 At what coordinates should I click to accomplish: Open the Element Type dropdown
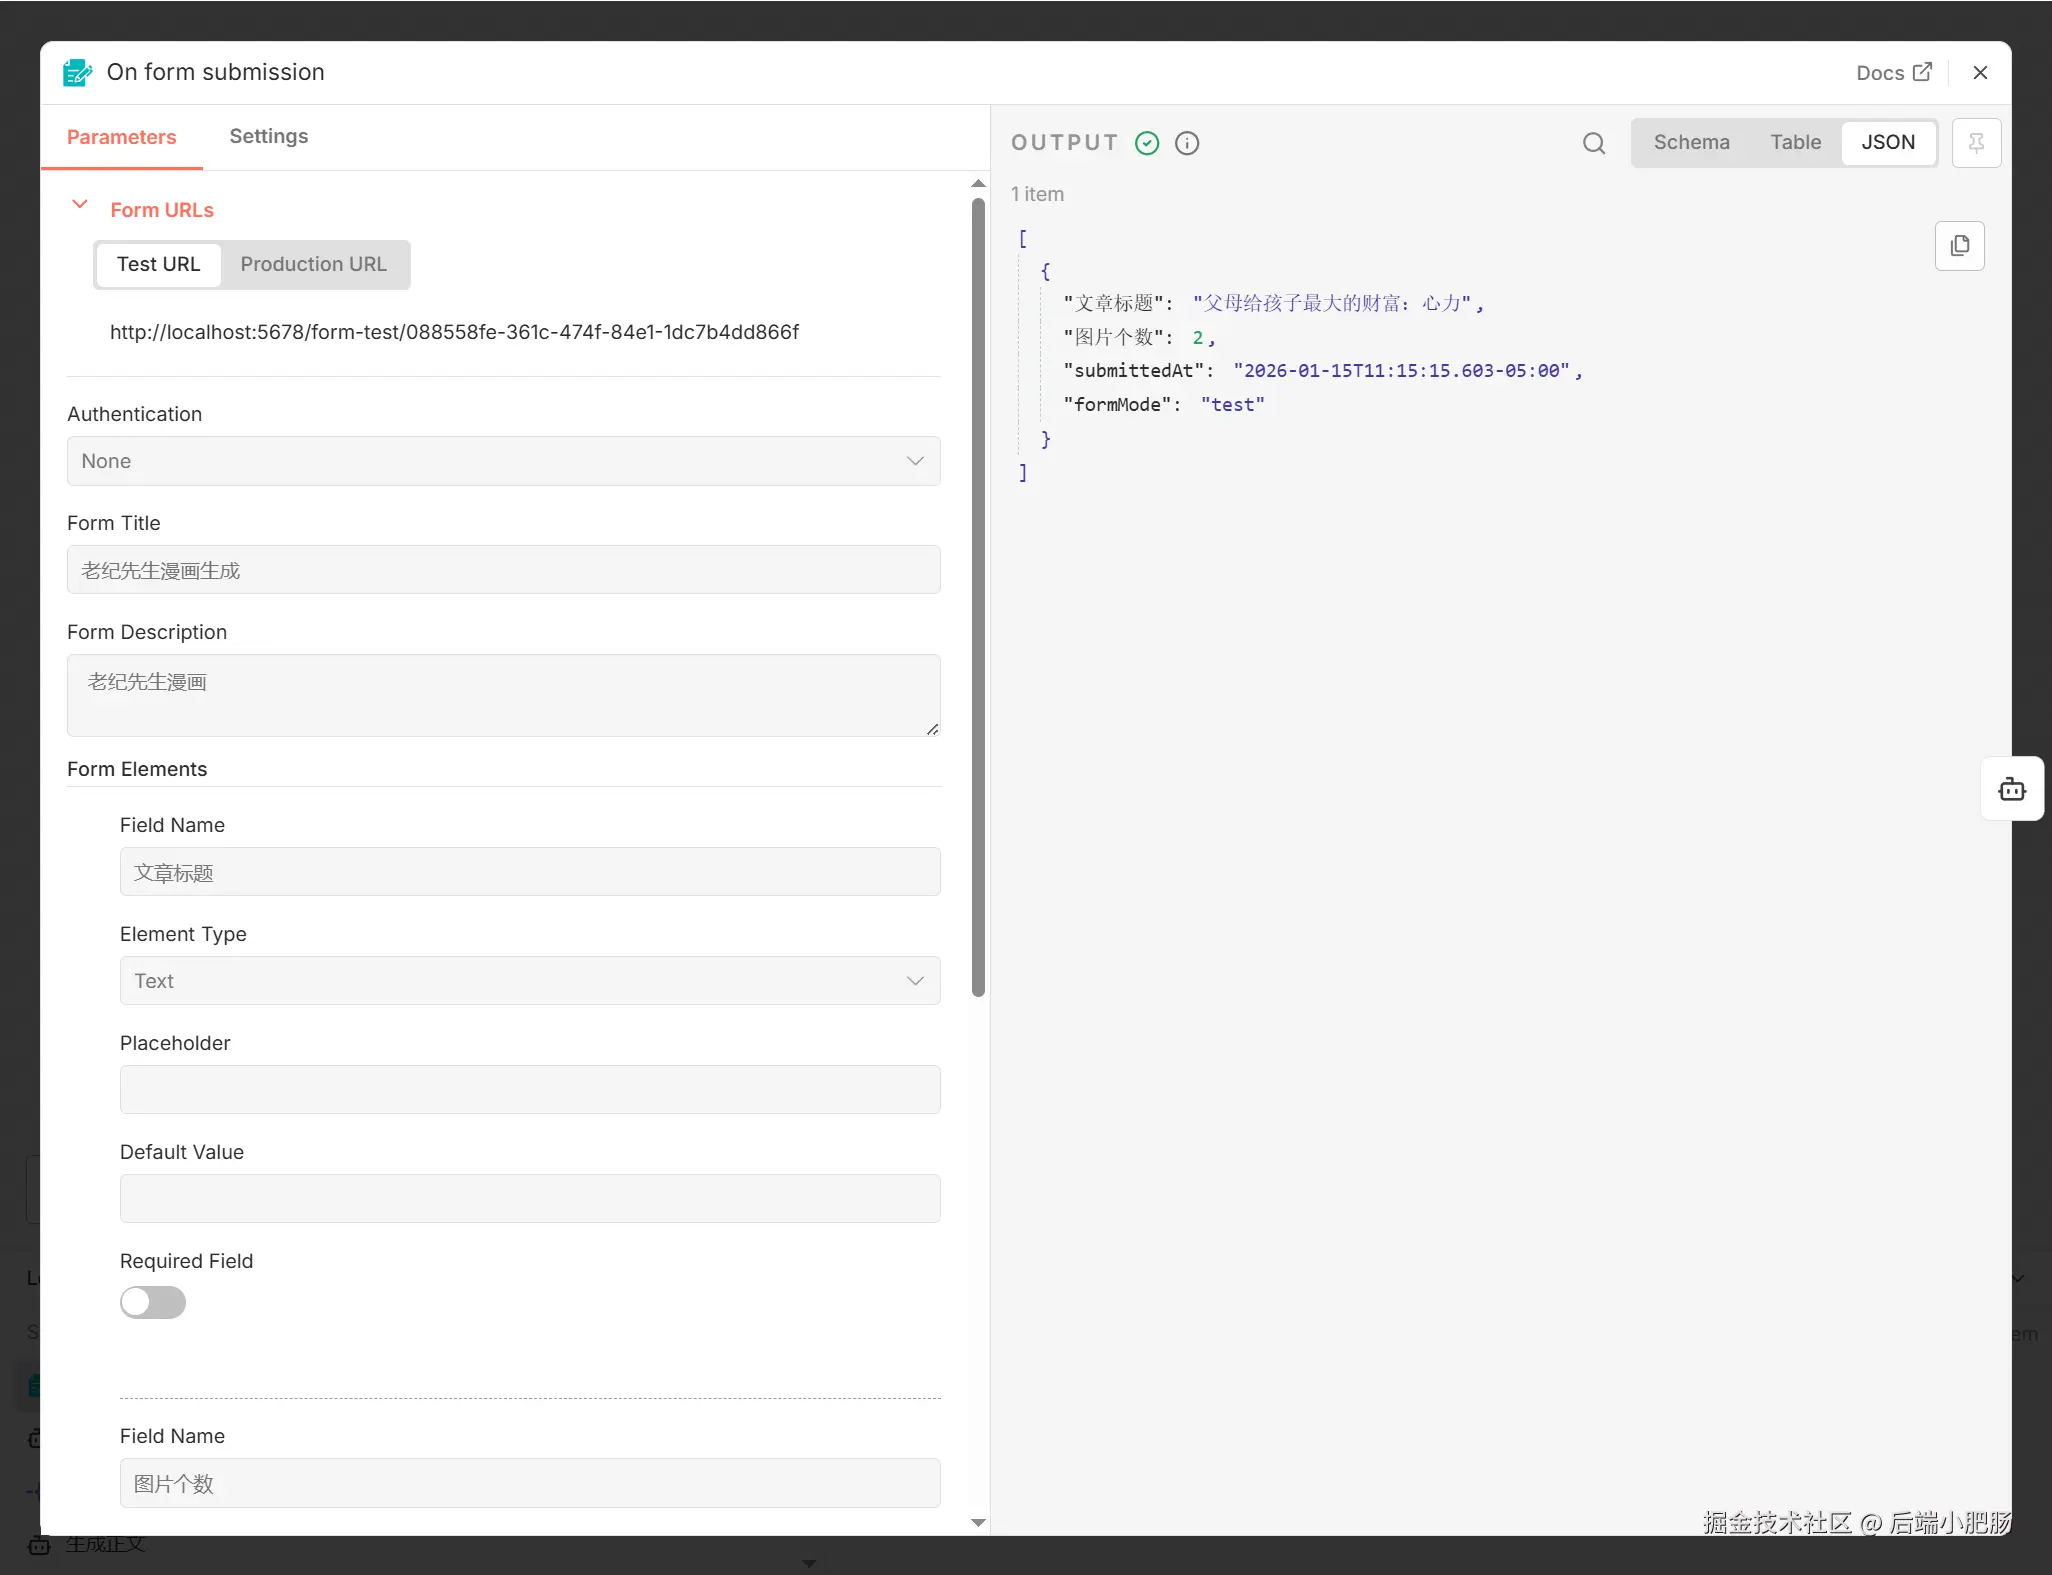(529, 981)
